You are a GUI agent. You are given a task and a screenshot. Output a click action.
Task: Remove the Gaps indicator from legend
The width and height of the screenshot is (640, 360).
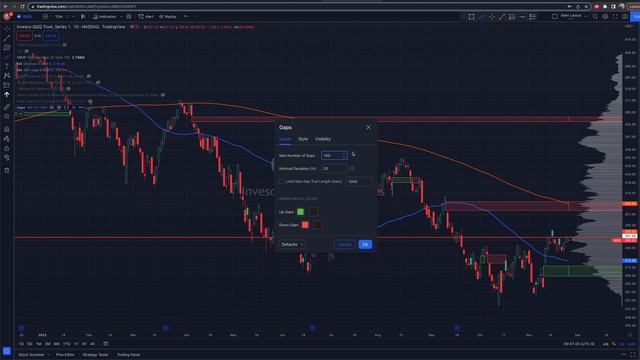tap(73, 107)
